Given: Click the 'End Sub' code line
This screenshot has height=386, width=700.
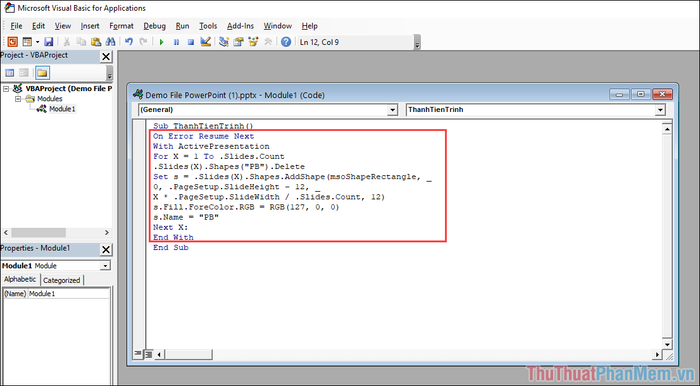Looking at the screenshot, I should pos(171,248).
